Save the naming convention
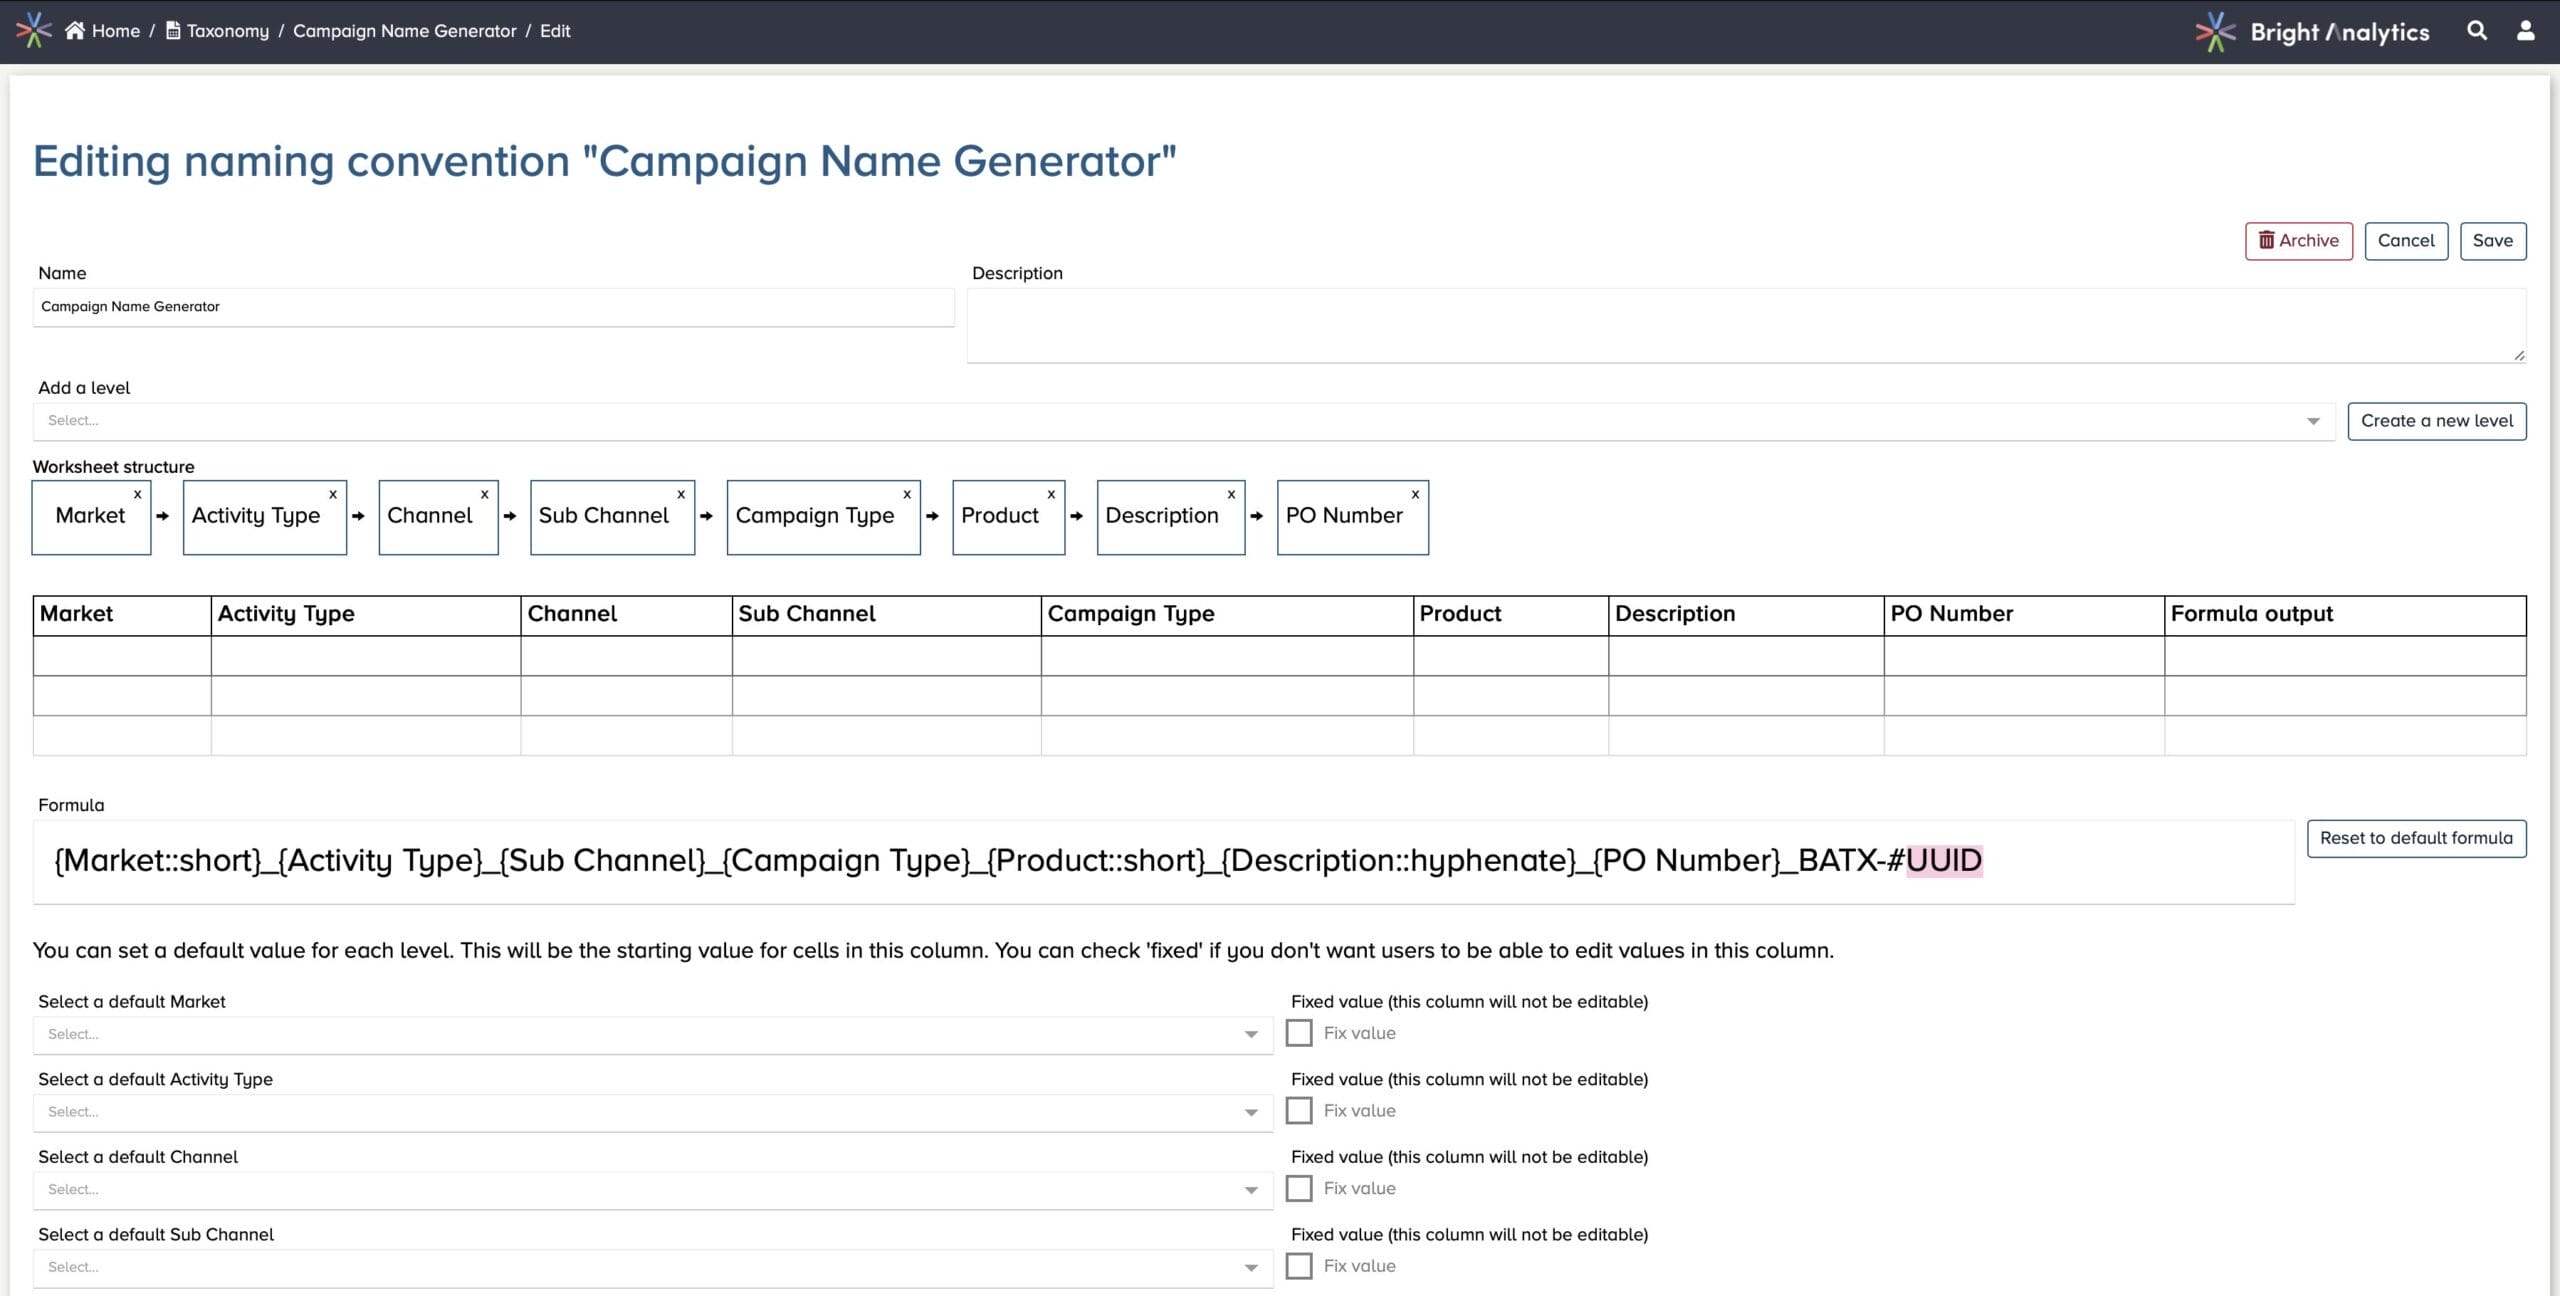 [2492, 241]
